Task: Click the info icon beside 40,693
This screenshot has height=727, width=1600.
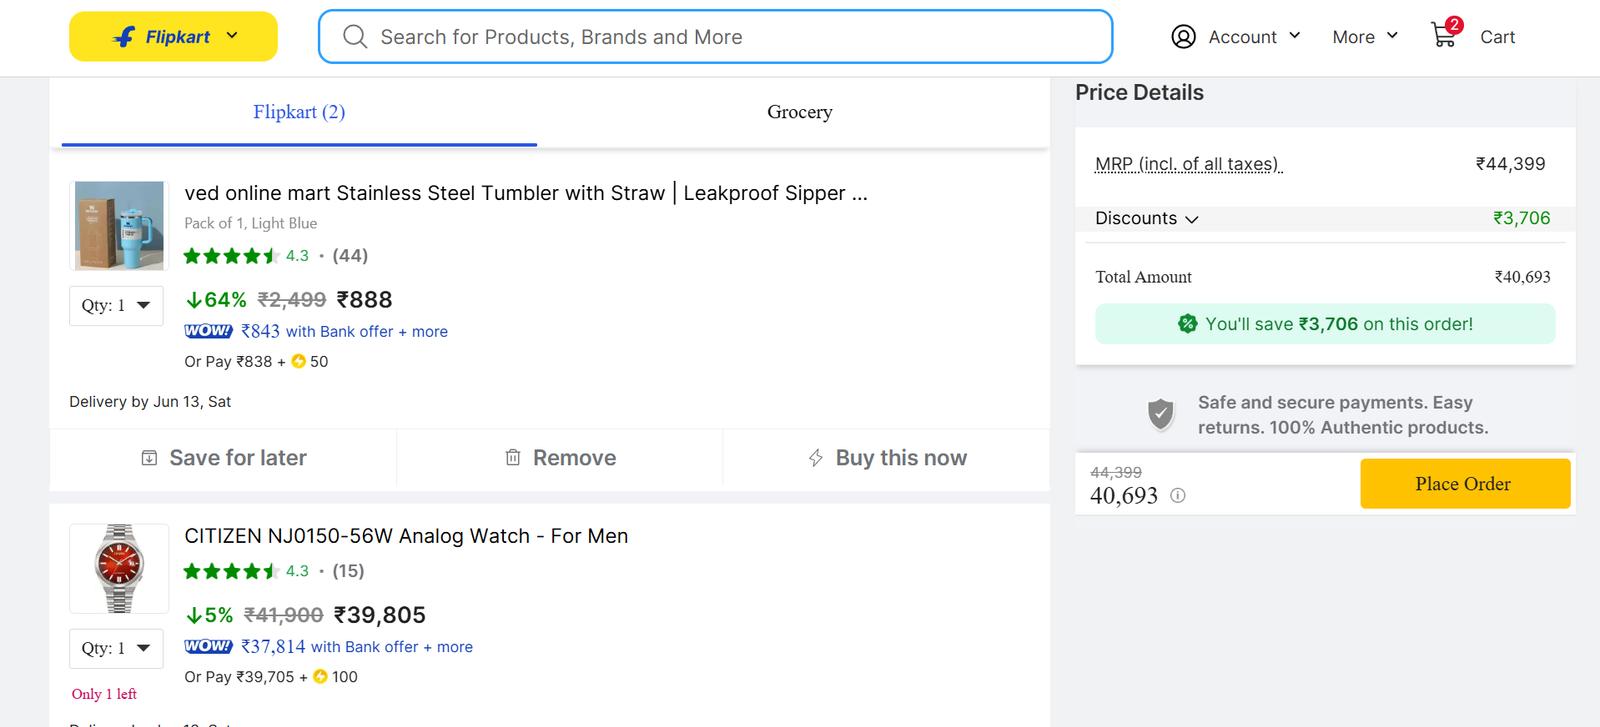Action: point(1178,495)
